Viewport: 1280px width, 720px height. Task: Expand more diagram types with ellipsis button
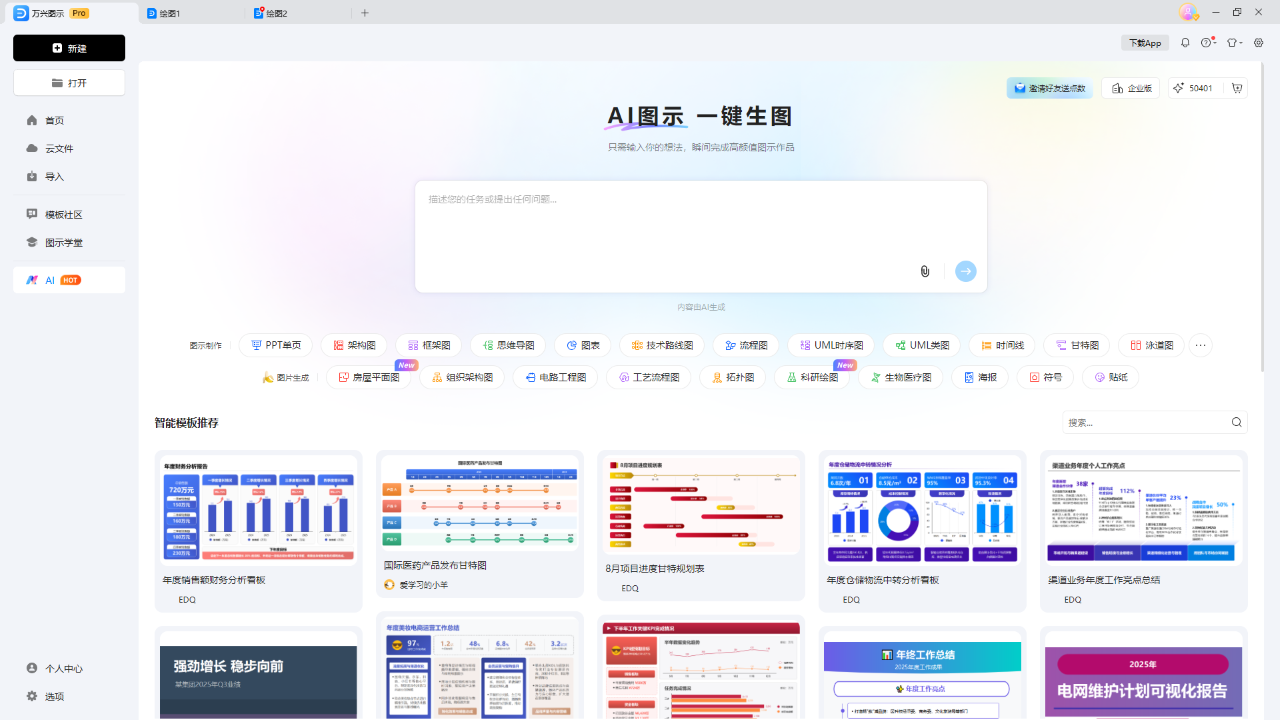point(1201,345)
